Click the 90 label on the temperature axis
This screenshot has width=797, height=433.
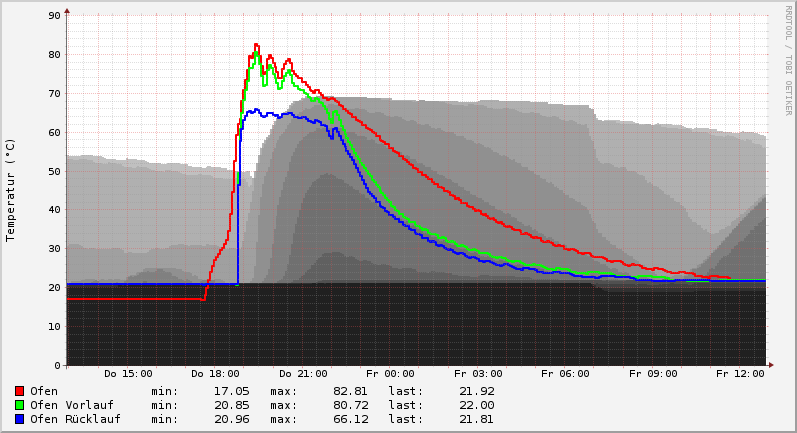pos(53,16)
